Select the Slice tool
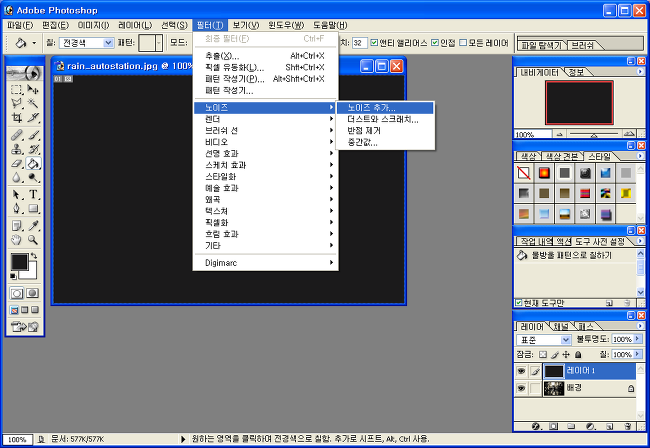The image size is (650, 448). [x=33, y=118]
